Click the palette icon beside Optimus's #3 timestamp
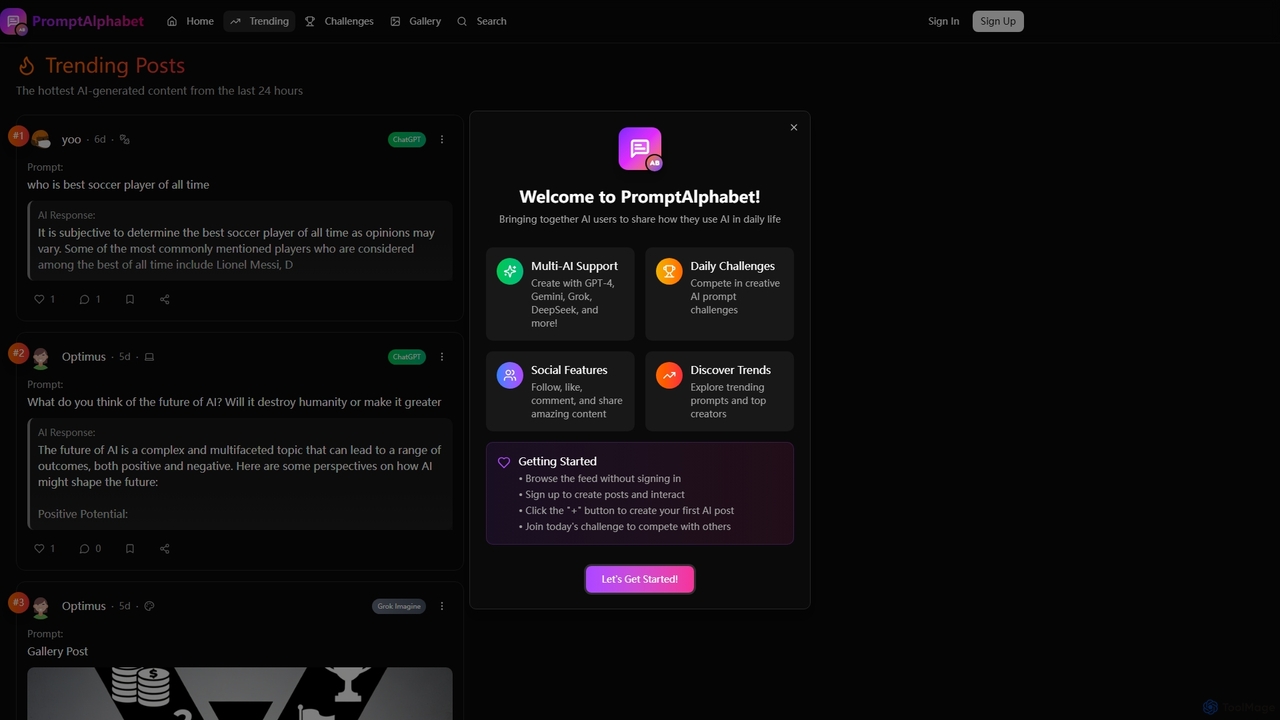The height and width of the screenshot is (720, 1280). pyautogui.click(x=149, y=606)
